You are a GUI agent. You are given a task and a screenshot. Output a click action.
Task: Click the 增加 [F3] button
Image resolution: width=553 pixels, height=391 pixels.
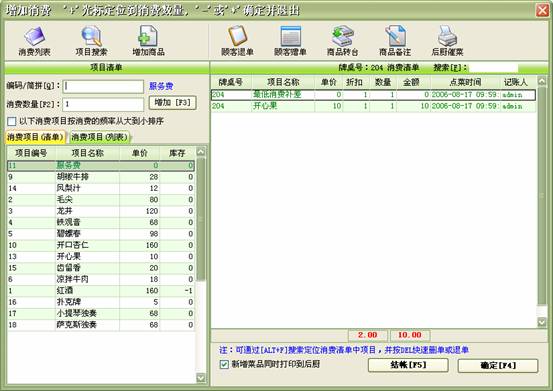point(172,103)
